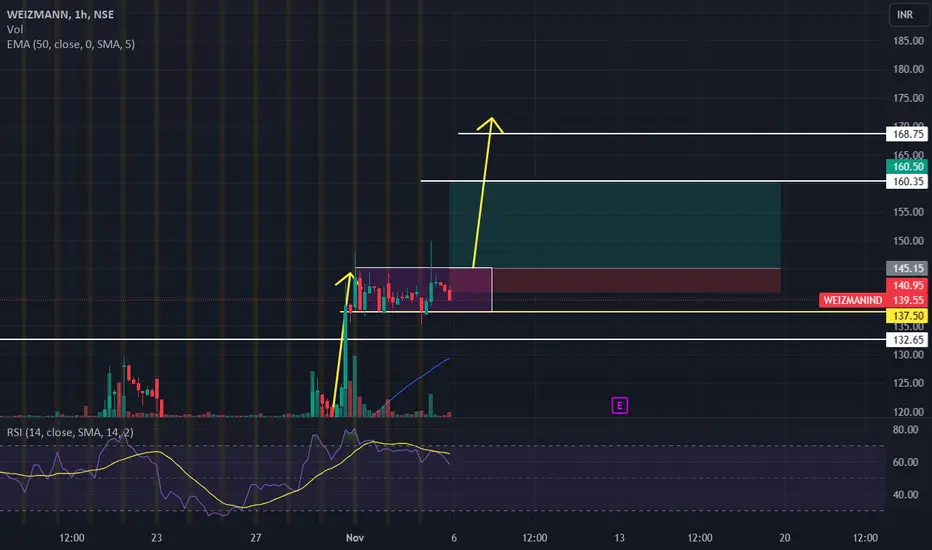Click the purple E earnings marker
Screen dimensions: 932x550
(619, 406)
